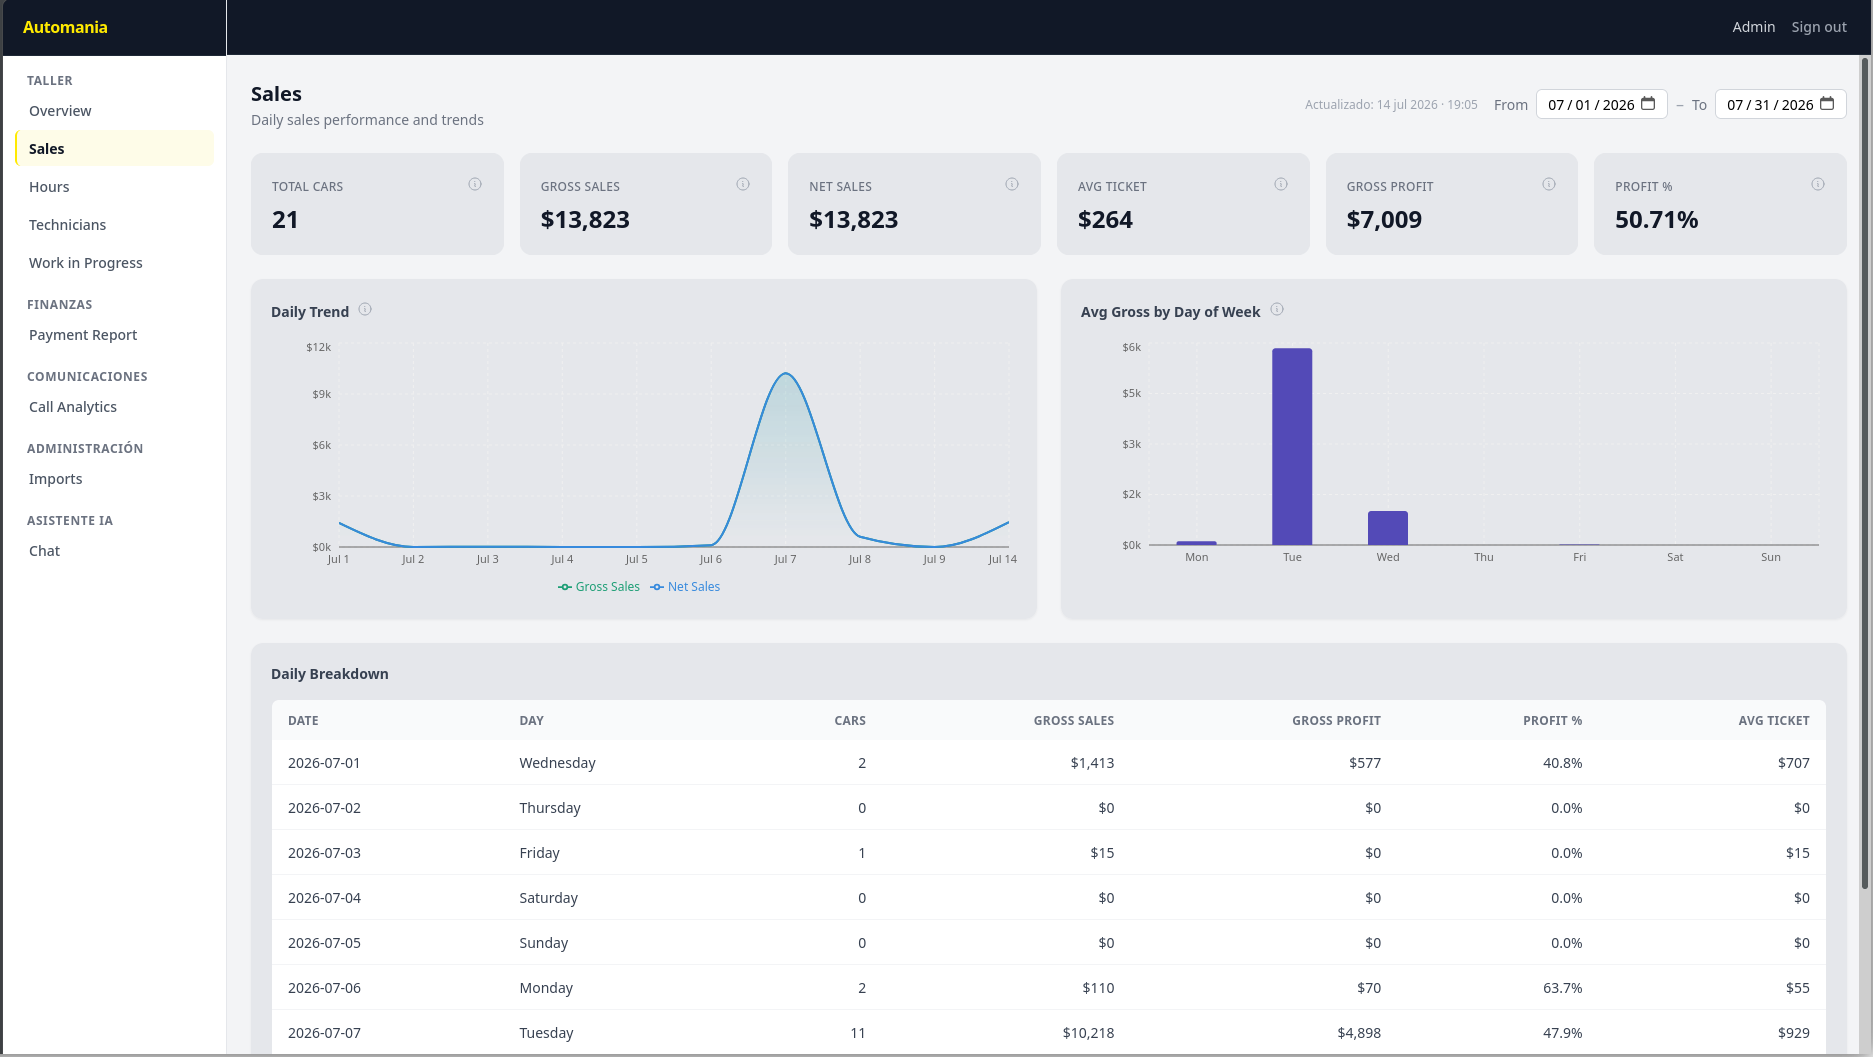
Task: Go to the Imports page
Action: (115, 479)
